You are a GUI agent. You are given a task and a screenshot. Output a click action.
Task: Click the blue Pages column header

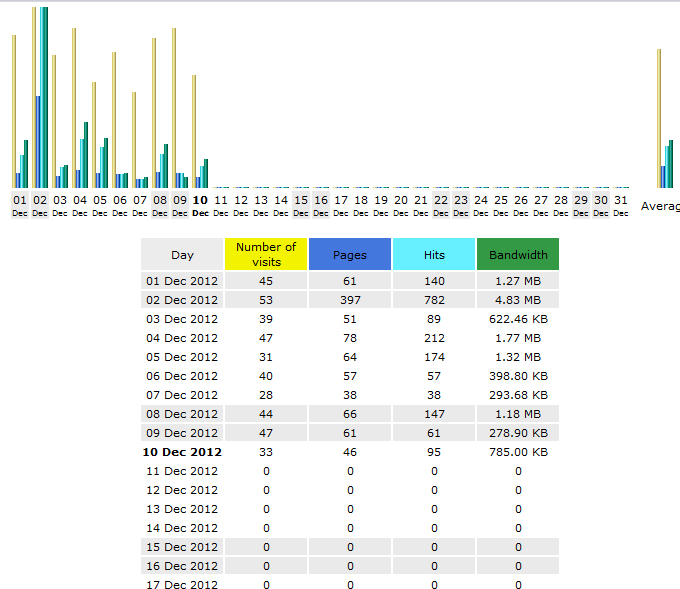350,254
